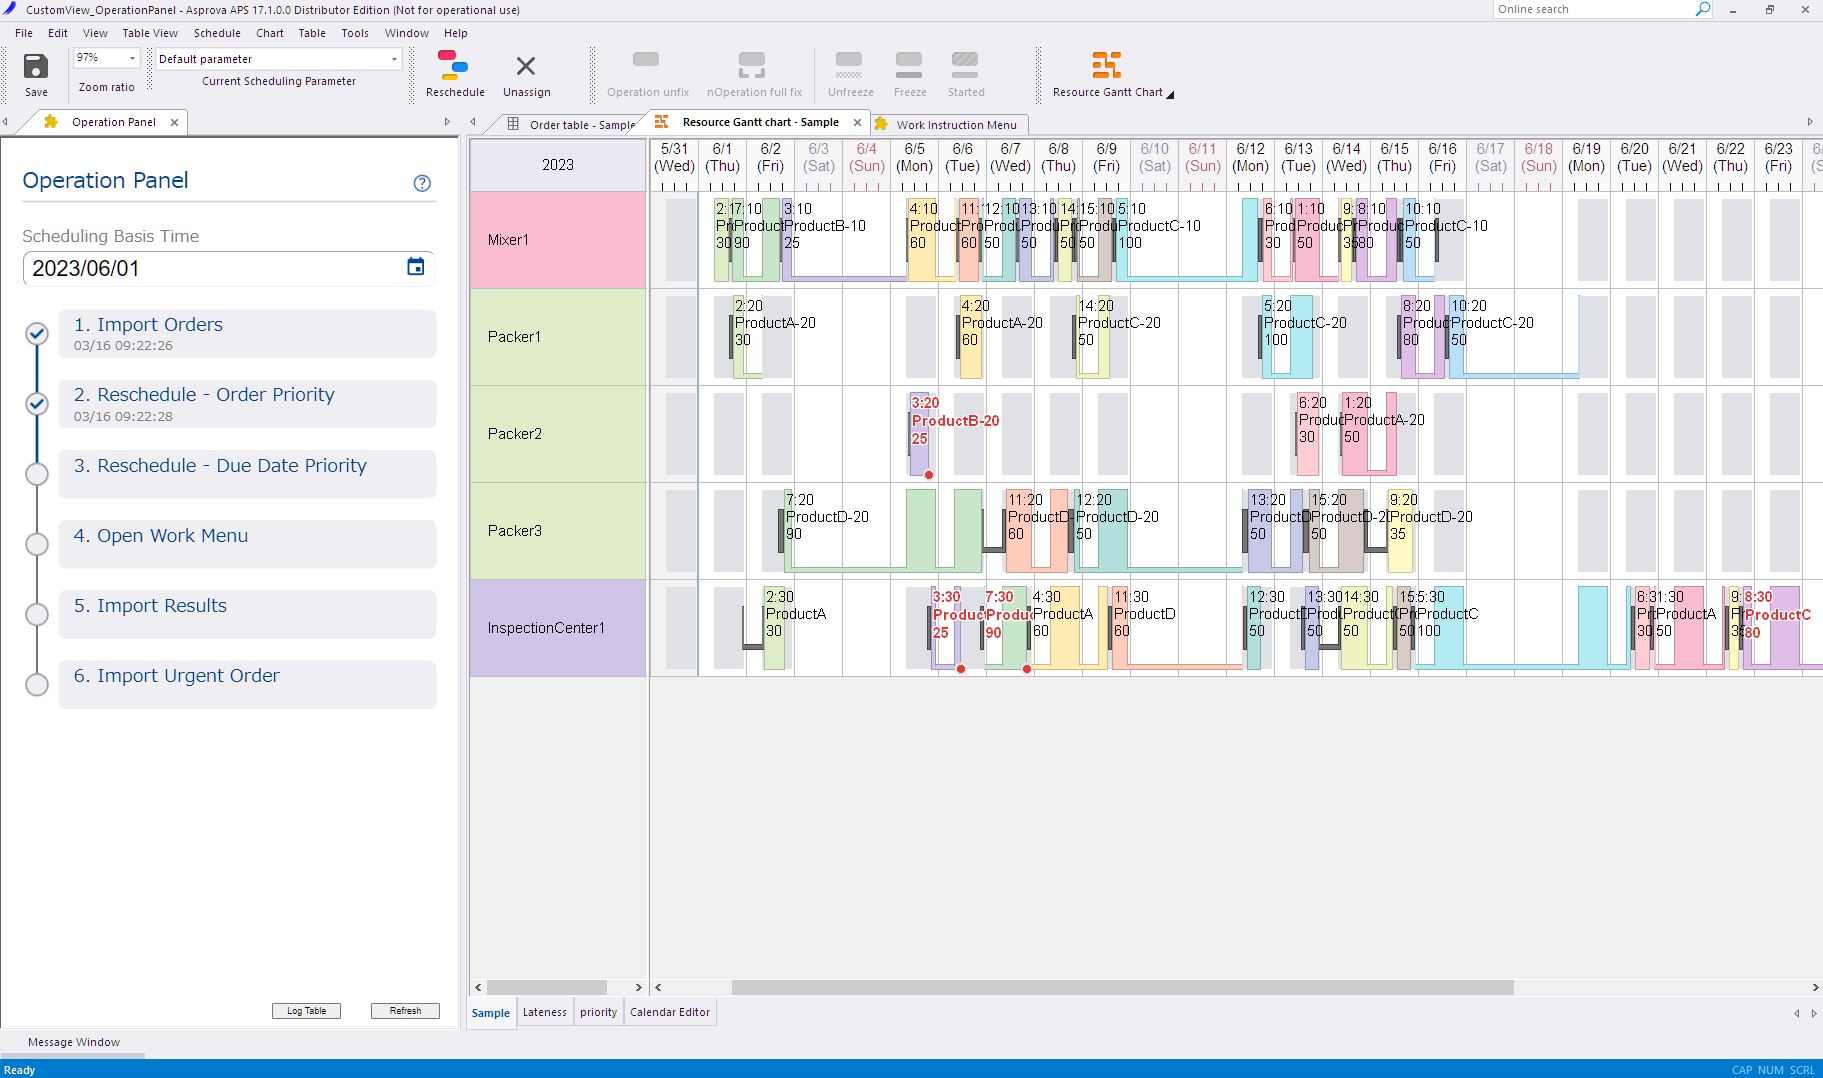1823x1078 pixels.
Task: Toggle step 6 Import Urgent Order circle
Action: pyautogui.click(x=37, y=685)
